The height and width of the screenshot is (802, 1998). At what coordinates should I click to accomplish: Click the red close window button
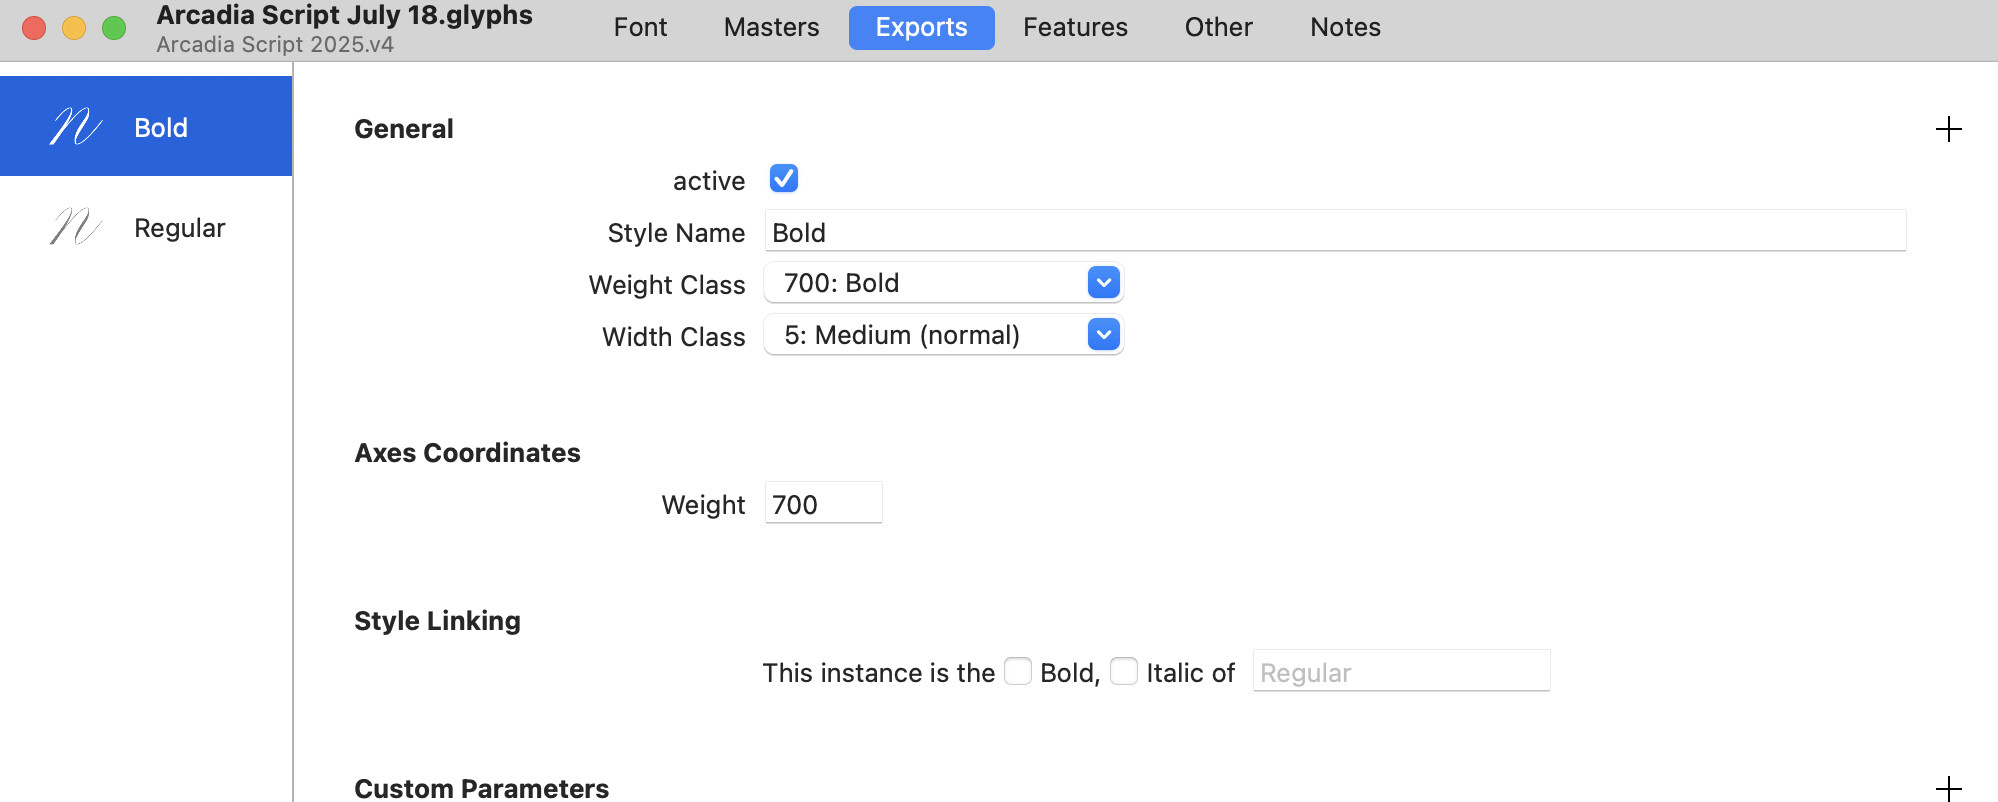tap(34, 28)
